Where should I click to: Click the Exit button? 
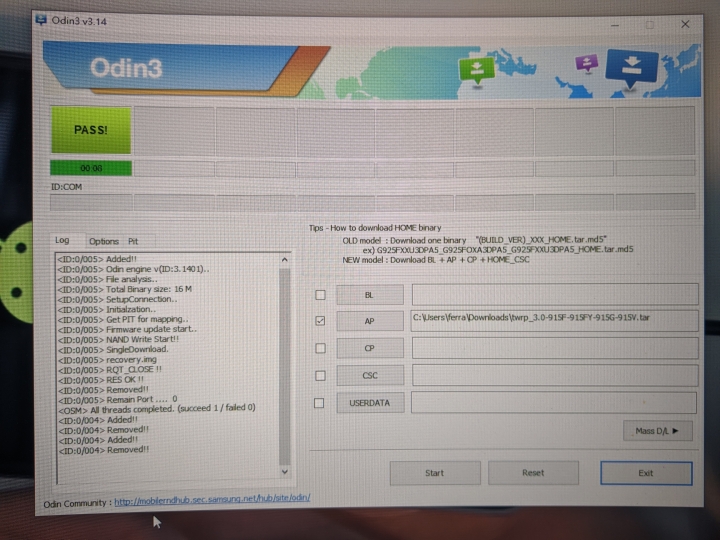coord(646,473)
